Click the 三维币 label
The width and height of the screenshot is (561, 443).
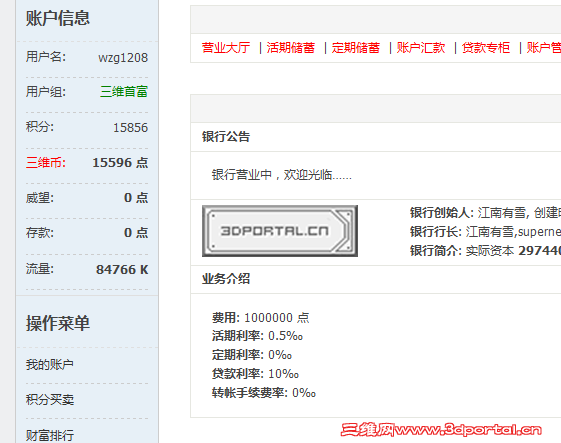46,163
